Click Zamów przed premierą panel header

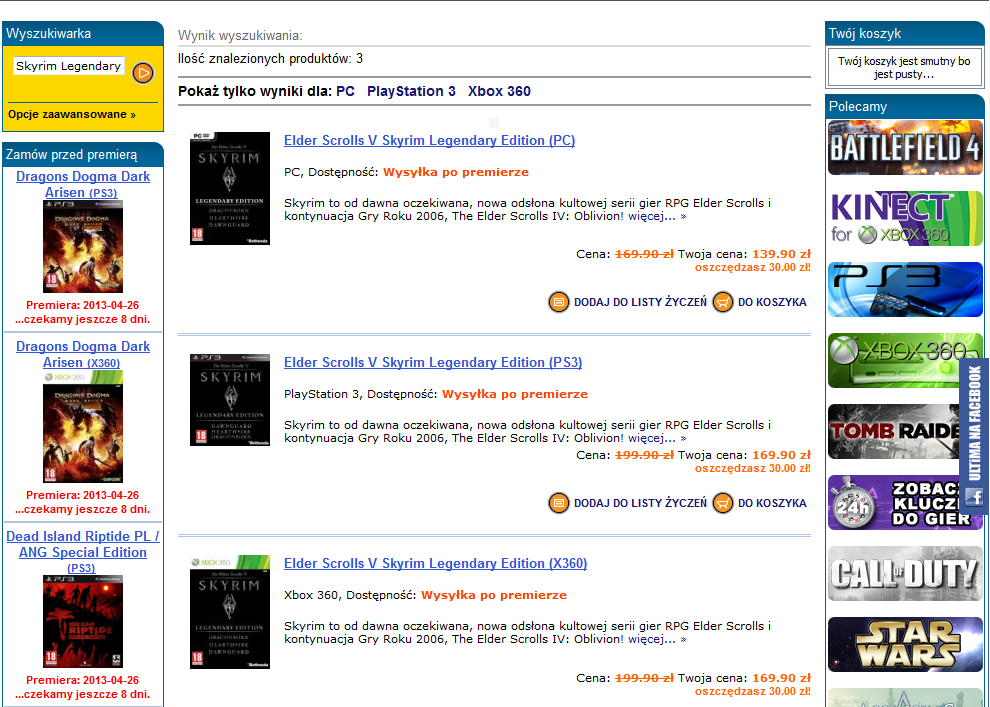click(83, 155)
